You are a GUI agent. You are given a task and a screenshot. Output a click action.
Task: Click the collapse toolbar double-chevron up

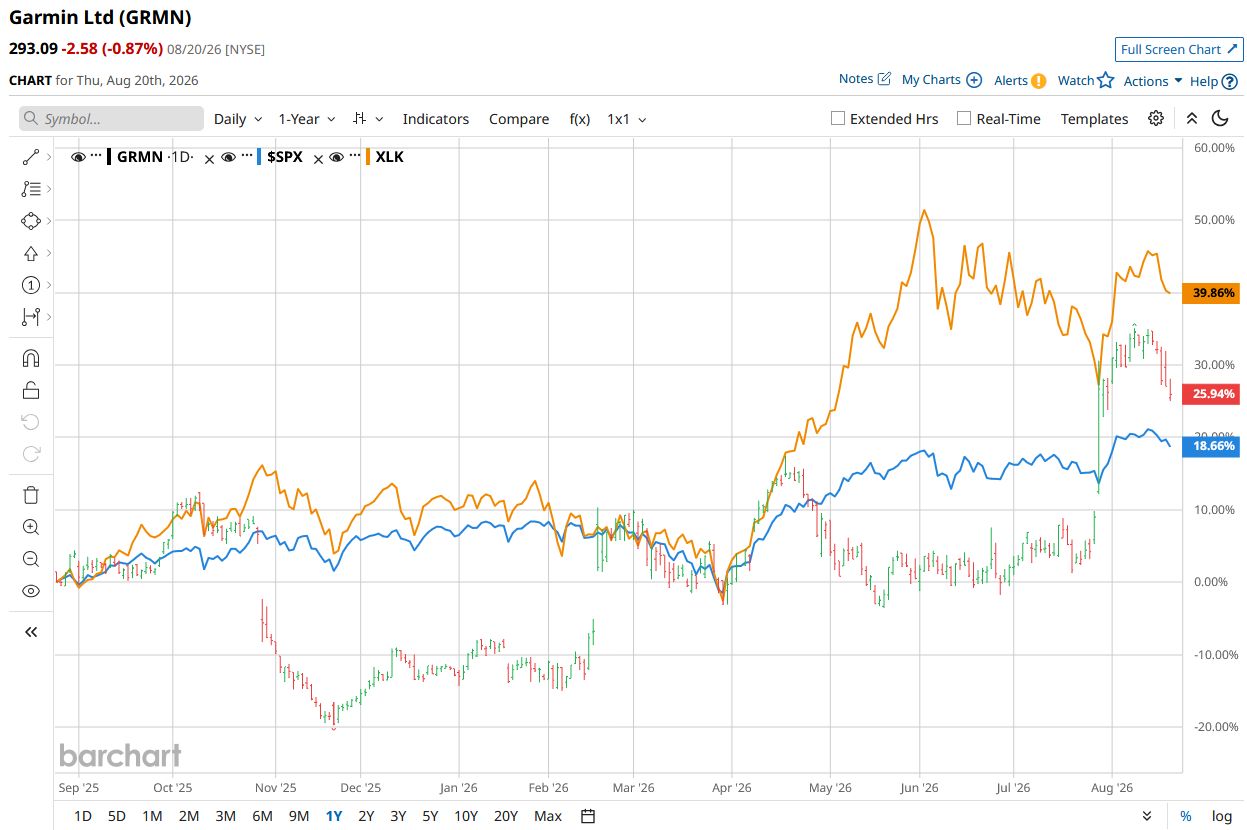pos(1192,118)
